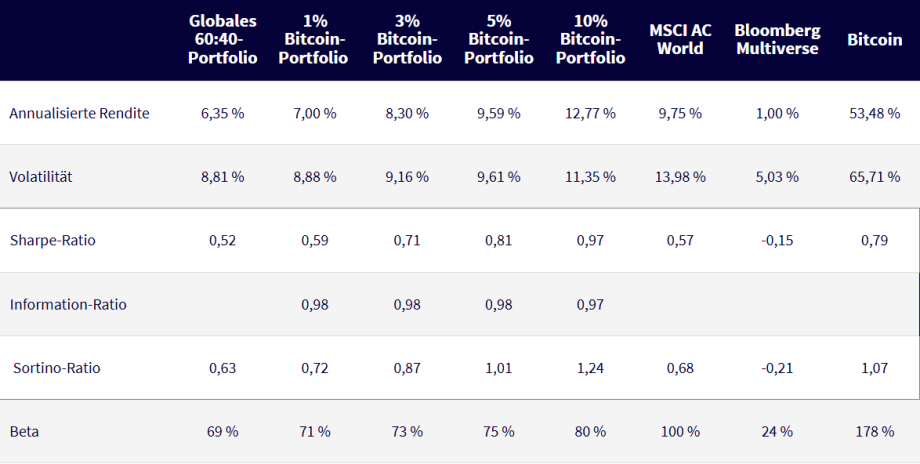Viewport: 920px width, 464px height.
Task: Select the Information-Ratio row label
Action: (68, 304)
